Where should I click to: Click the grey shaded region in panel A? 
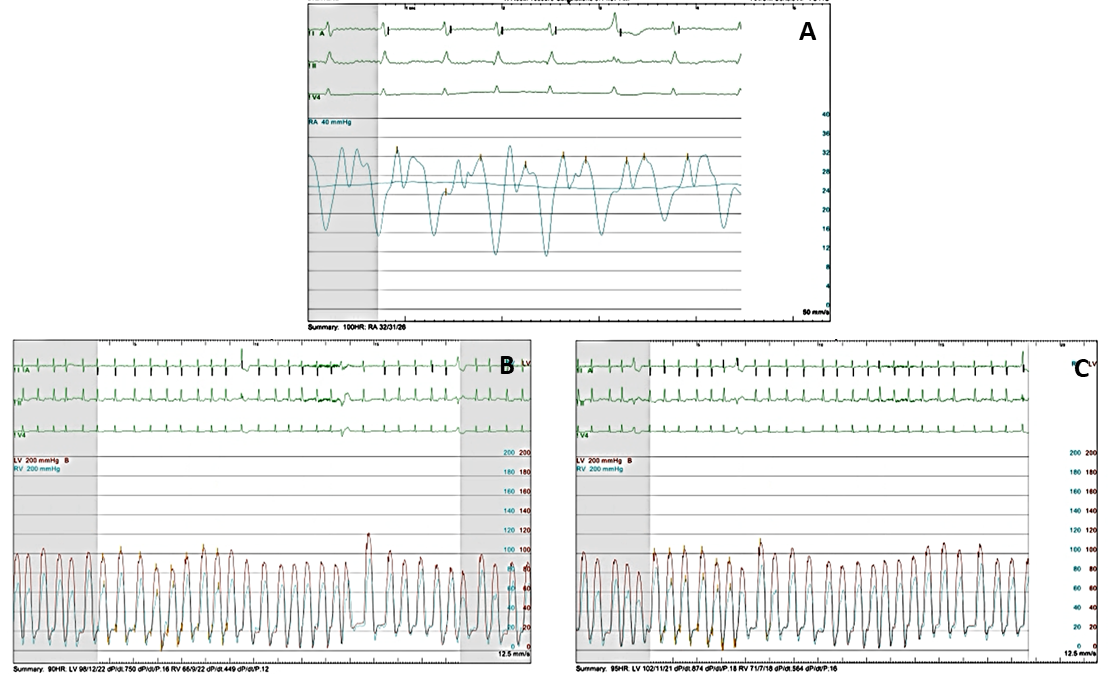343,160
